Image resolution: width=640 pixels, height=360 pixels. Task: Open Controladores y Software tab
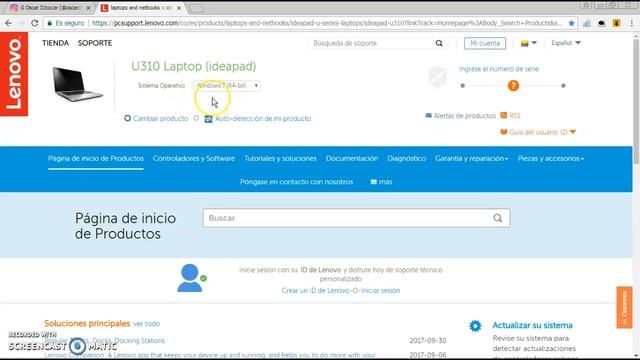coord(194,158)
